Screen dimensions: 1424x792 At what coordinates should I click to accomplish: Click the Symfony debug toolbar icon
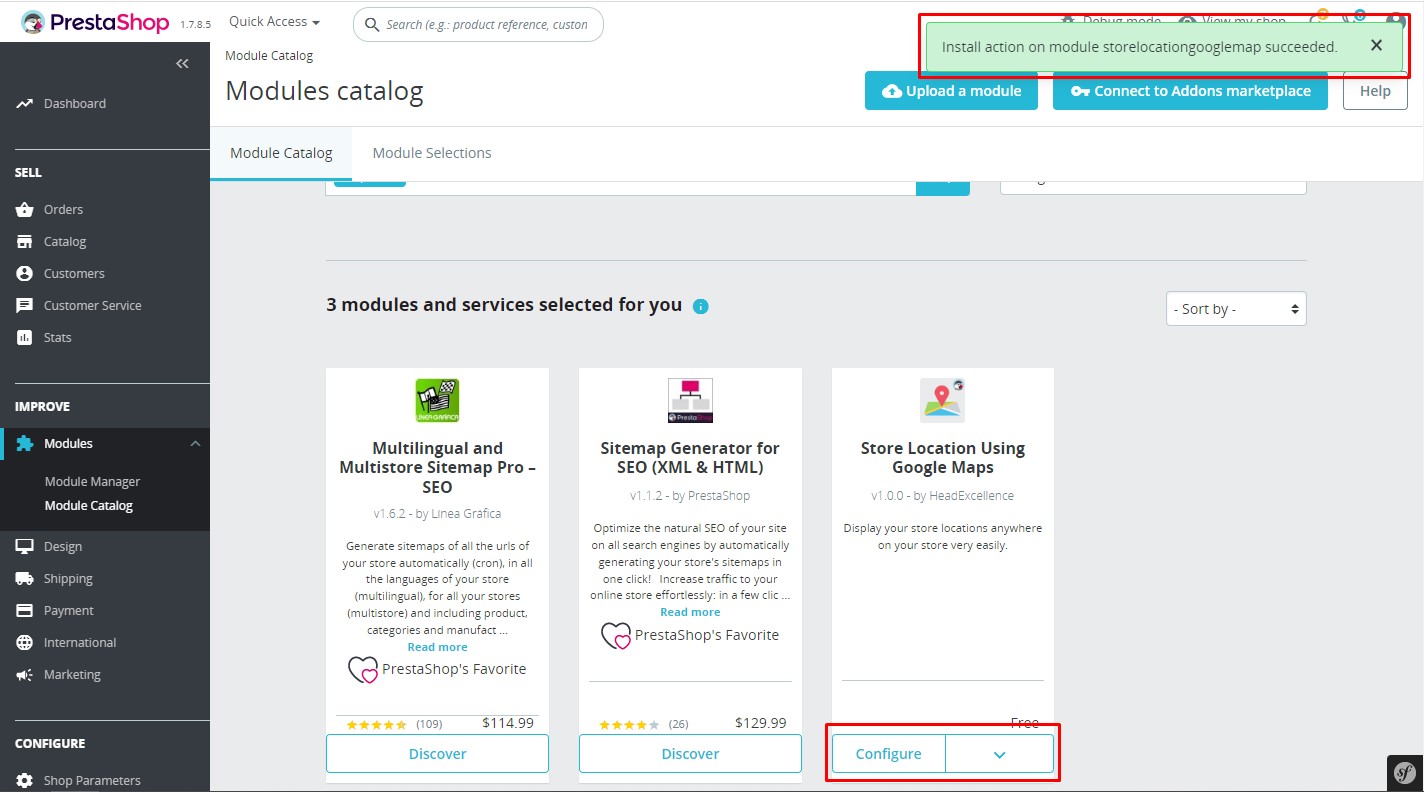pyautogui.click(x=1405, y=773)
